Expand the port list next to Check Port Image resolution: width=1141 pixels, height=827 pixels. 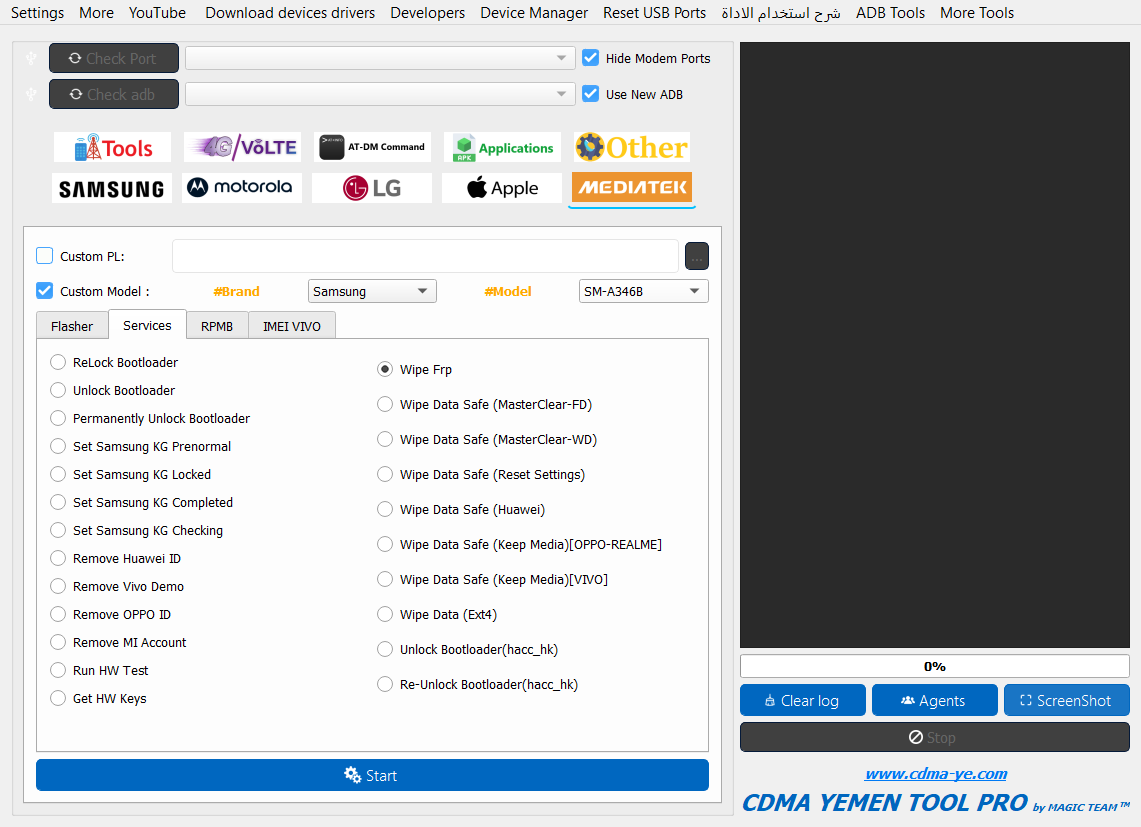click(380, 59)
